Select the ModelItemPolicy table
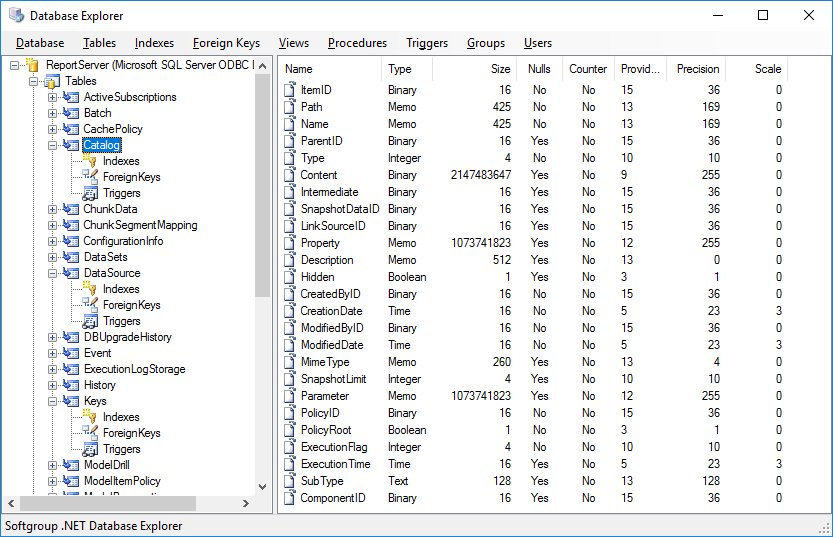The width and height of the screenshot is (833, 537). (x=122, y=481)
